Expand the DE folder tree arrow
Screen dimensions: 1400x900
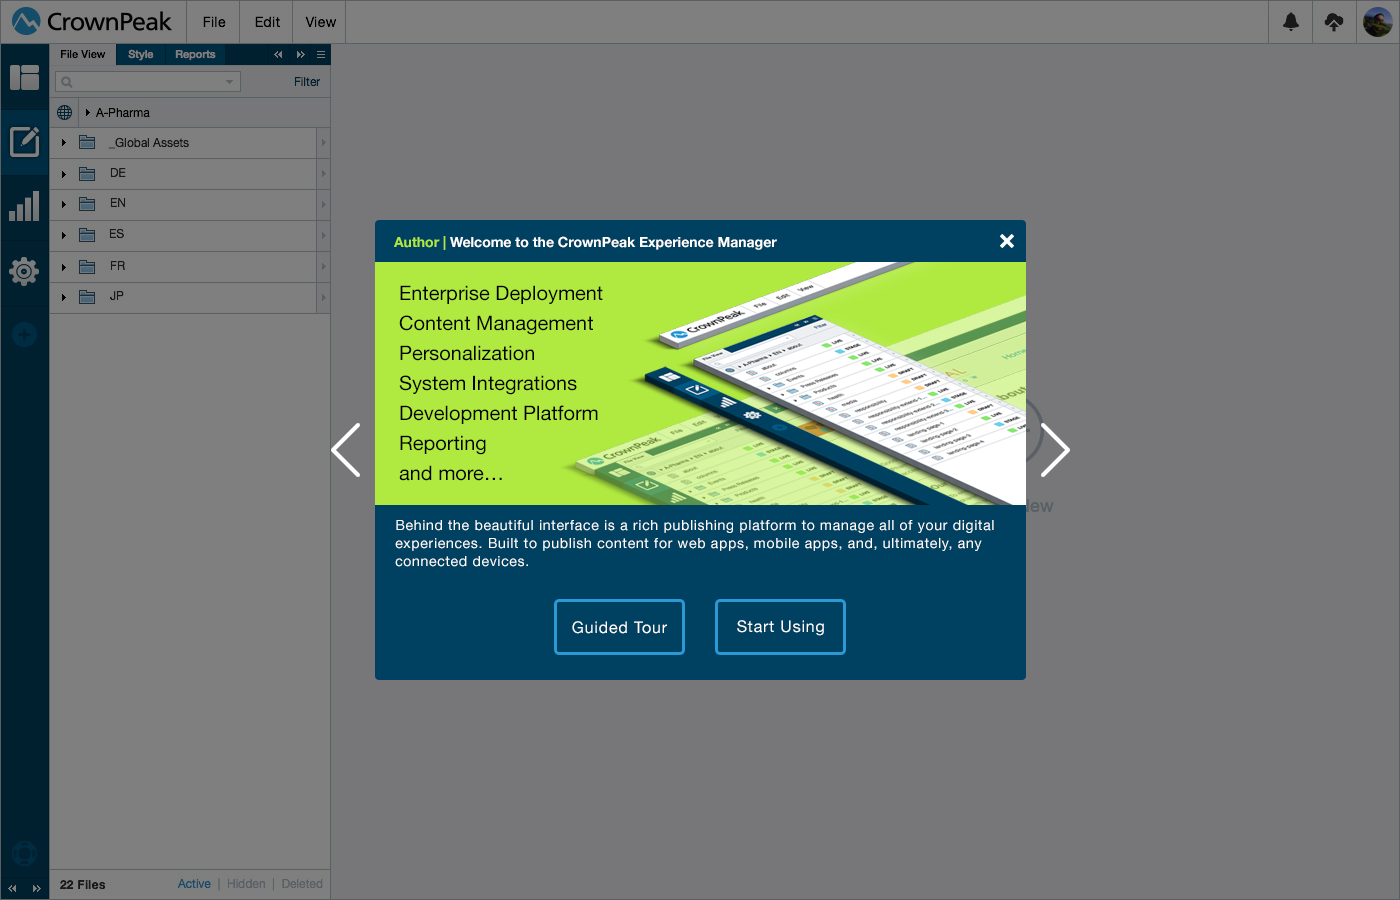point(64,174)
